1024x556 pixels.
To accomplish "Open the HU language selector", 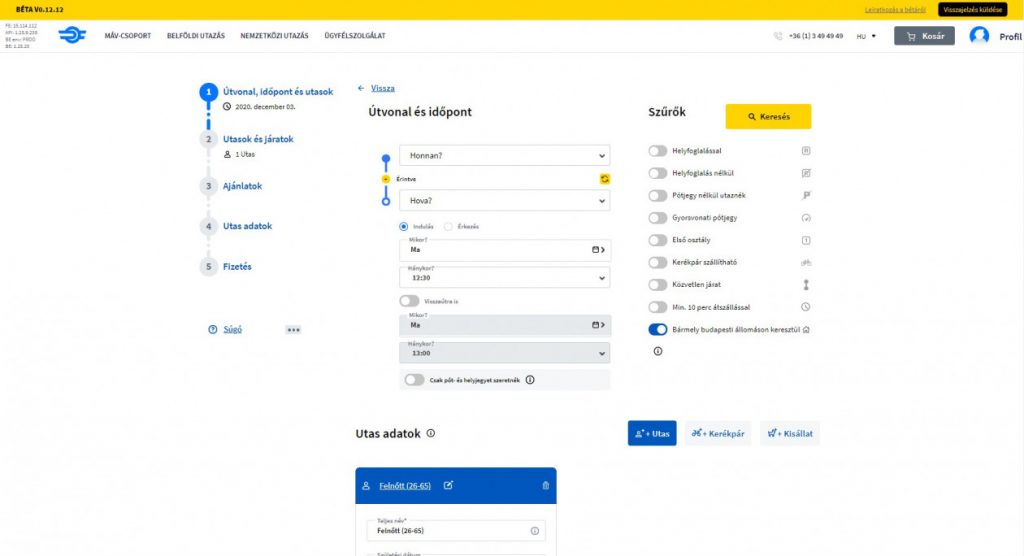I will [x=866, y=36].
